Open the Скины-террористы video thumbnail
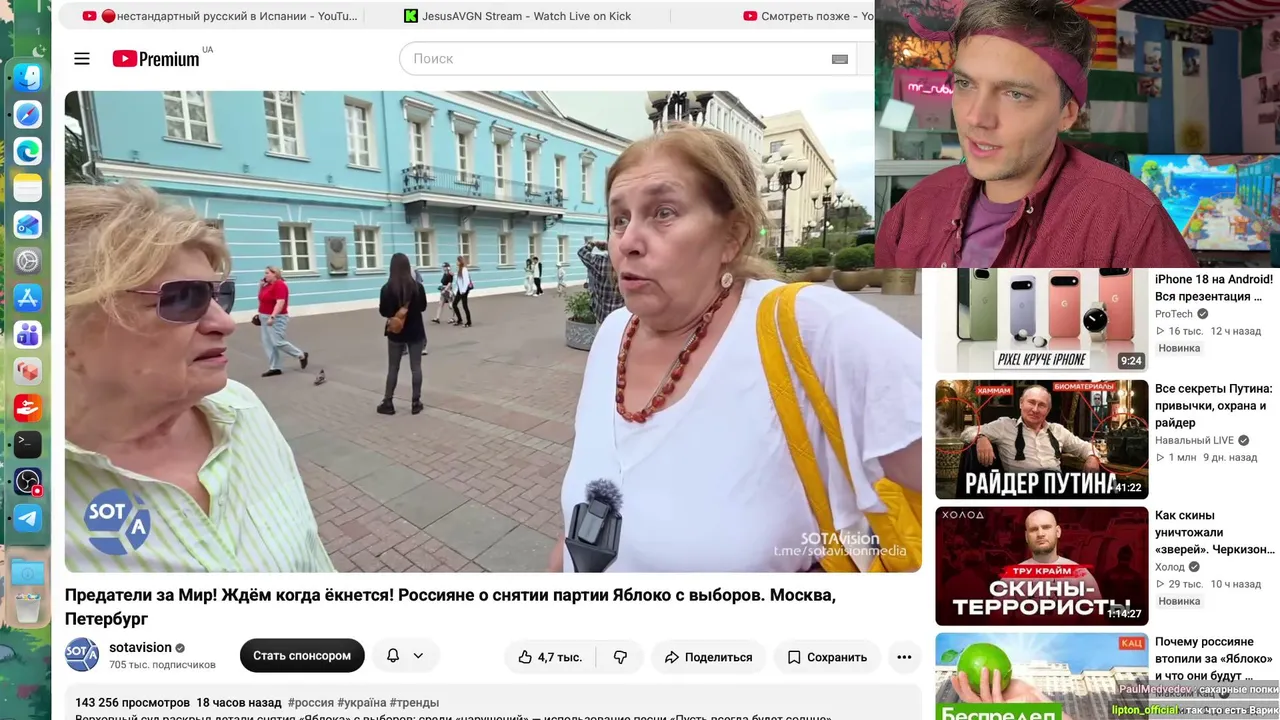Image resolution: width=1280 pixels, height=720 pixels. [x=1041, y=566]
